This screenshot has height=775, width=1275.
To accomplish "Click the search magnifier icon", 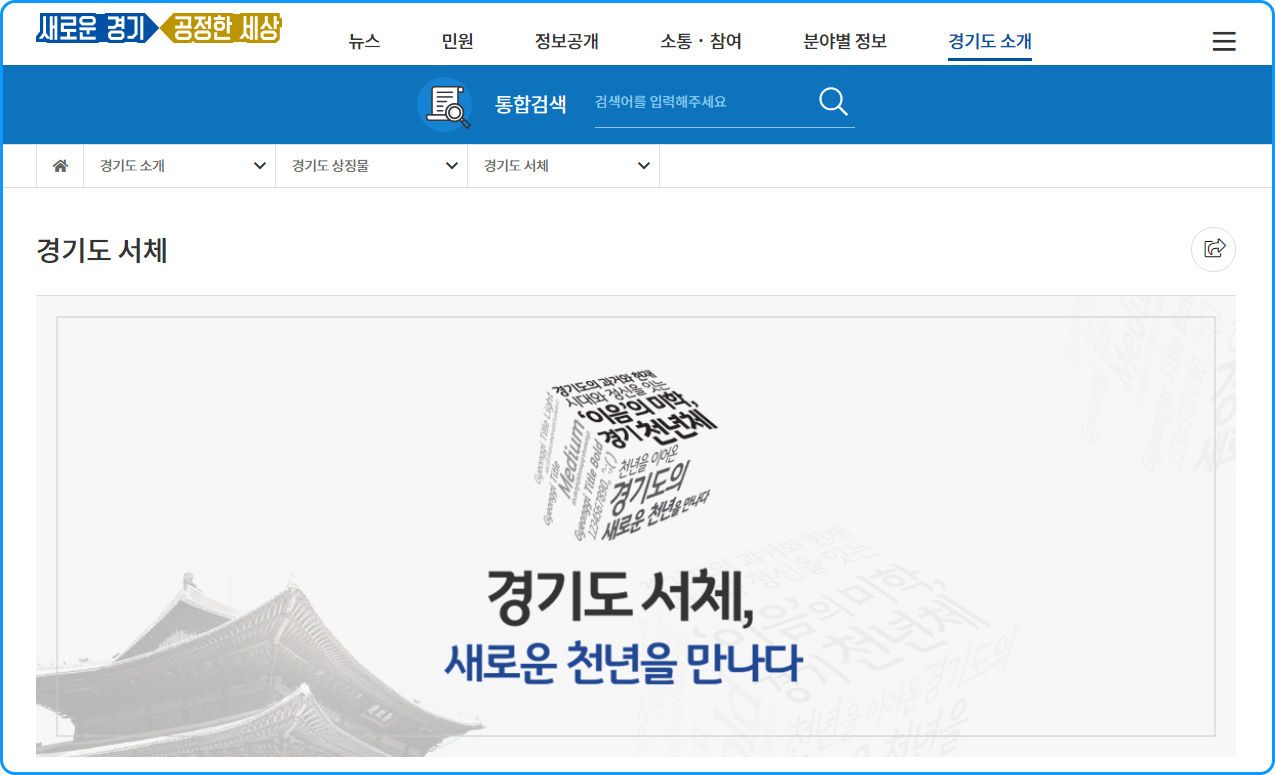I will coord(832,101).
